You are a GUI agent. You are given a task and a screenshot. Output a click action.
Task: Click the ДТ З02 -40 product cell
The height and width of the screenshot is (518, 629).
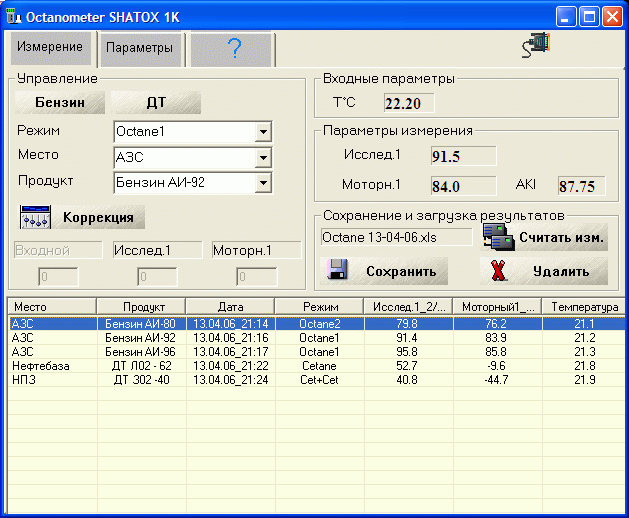(x=141, y=380)
